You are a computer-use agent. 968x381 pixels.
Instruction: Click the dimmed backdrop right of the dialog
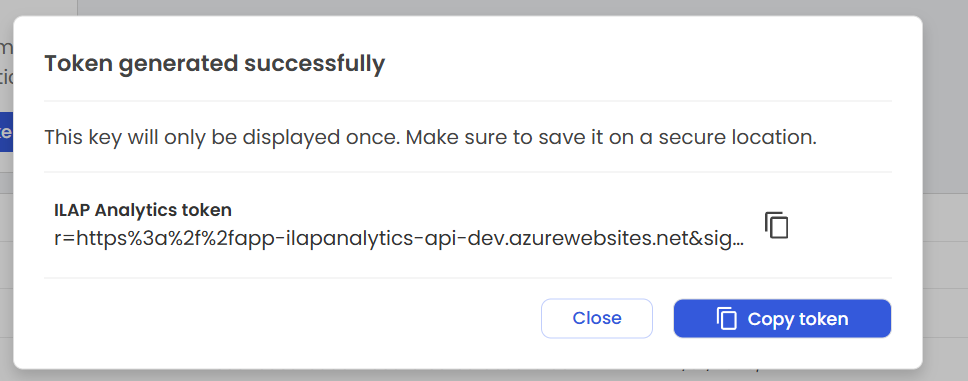(946, 185)
